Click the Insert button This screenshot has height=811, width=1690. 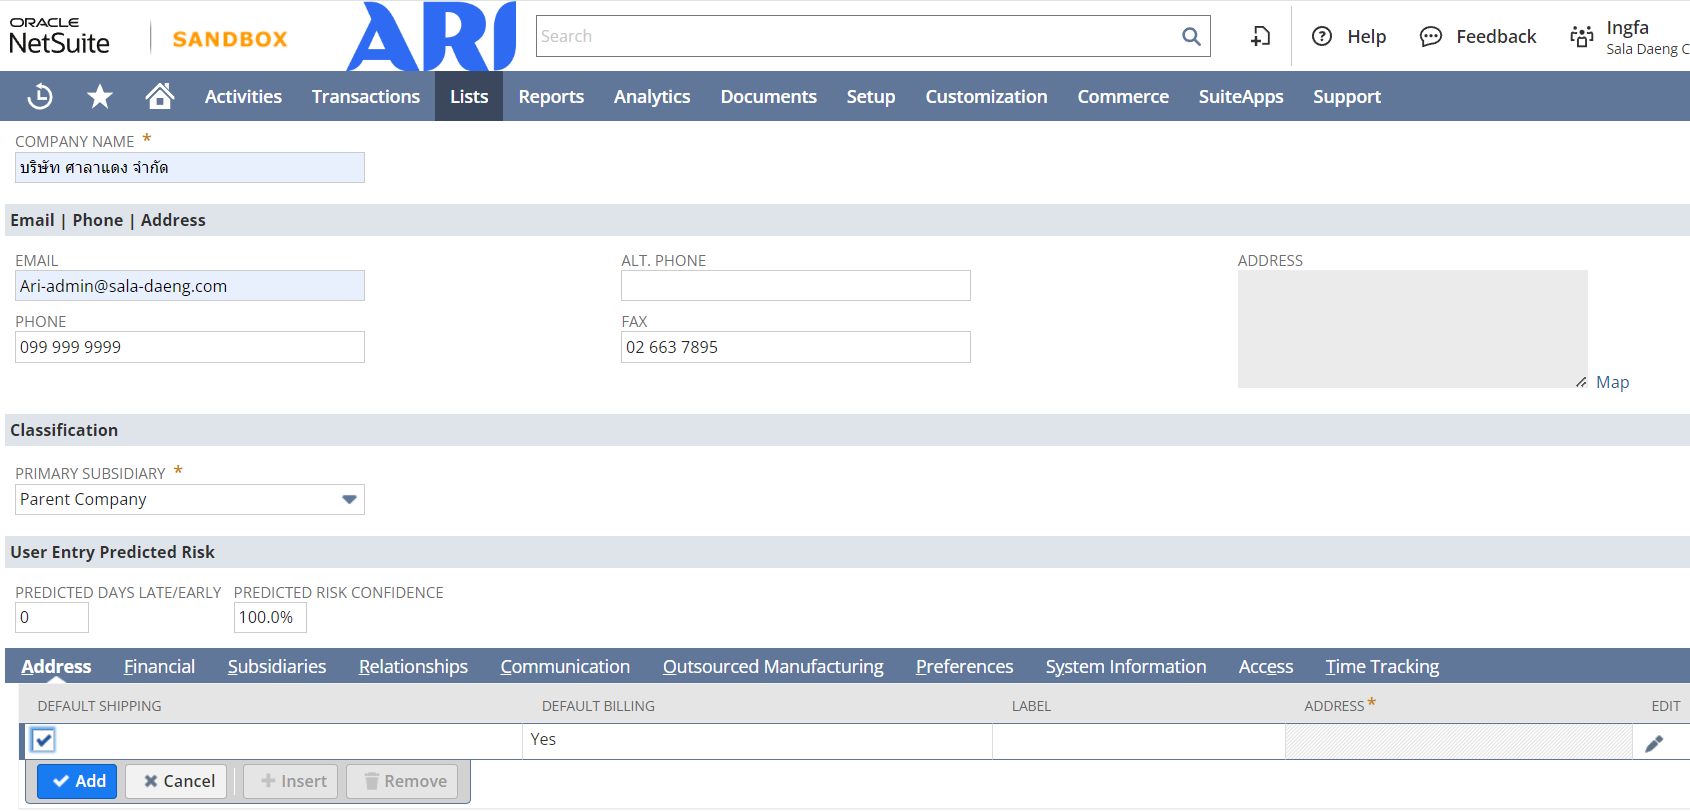click(291, 781)
